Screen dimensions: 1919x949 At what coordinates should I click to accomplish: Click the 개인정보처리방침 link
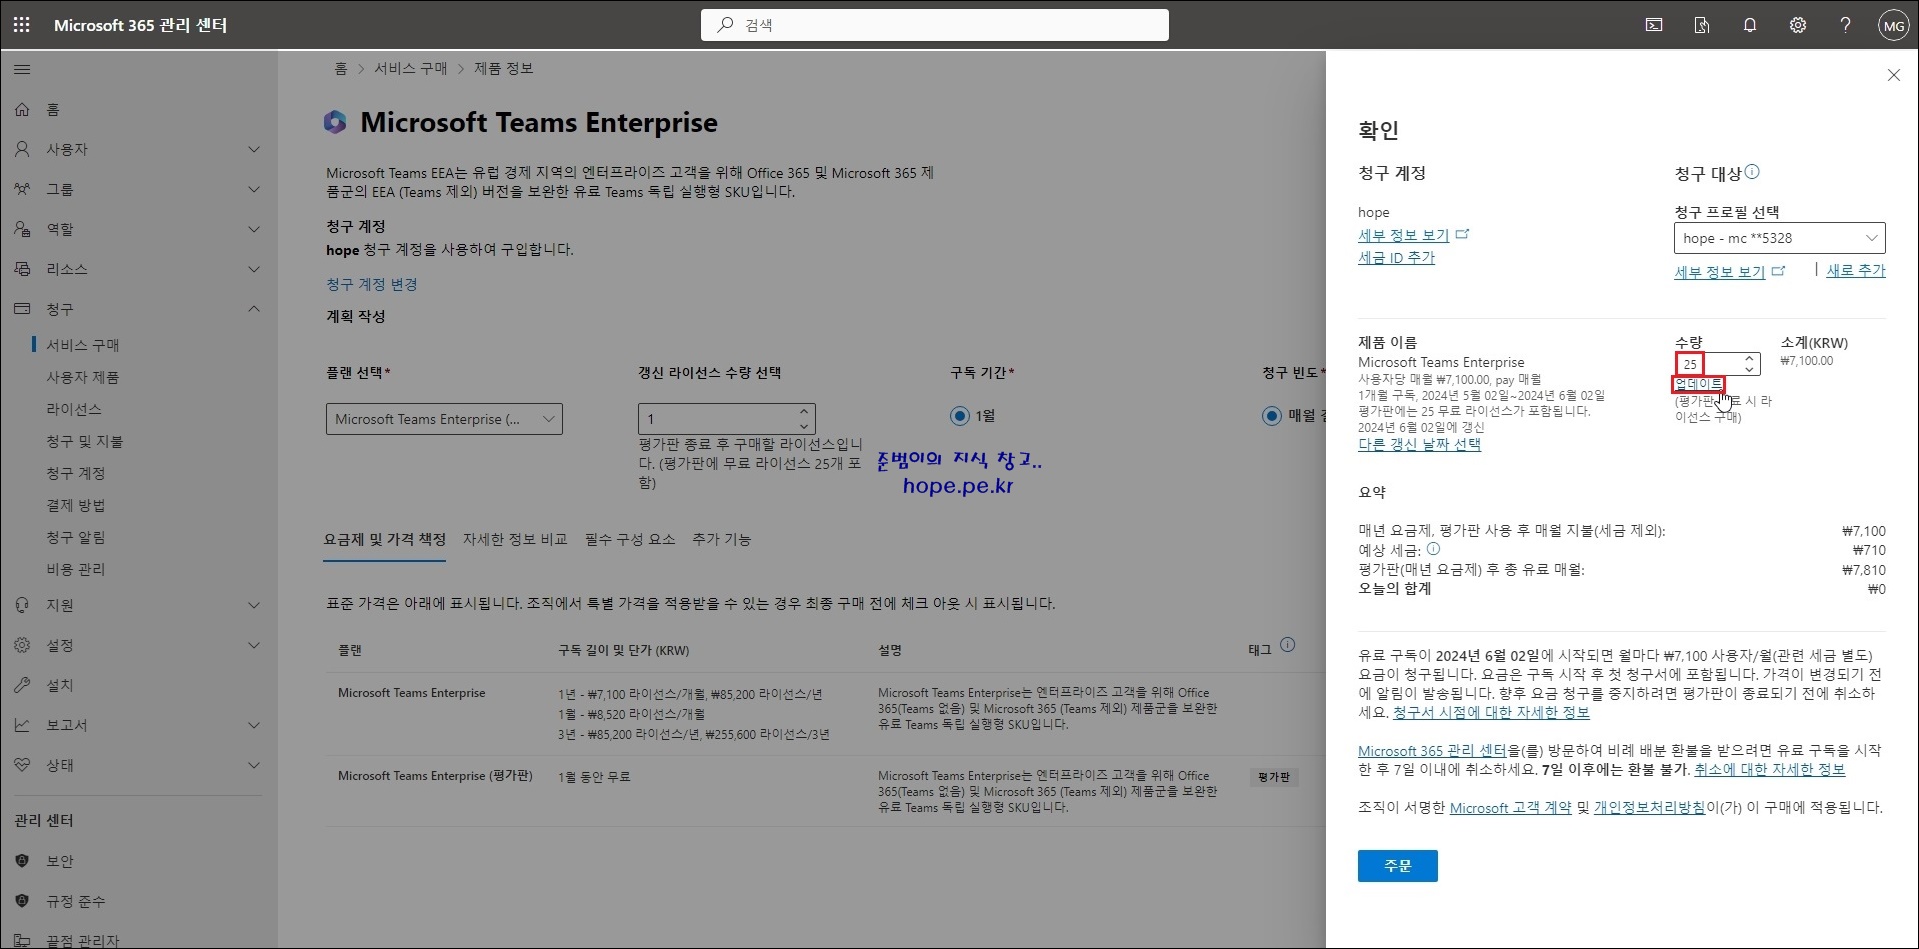tap(1650, 808)
